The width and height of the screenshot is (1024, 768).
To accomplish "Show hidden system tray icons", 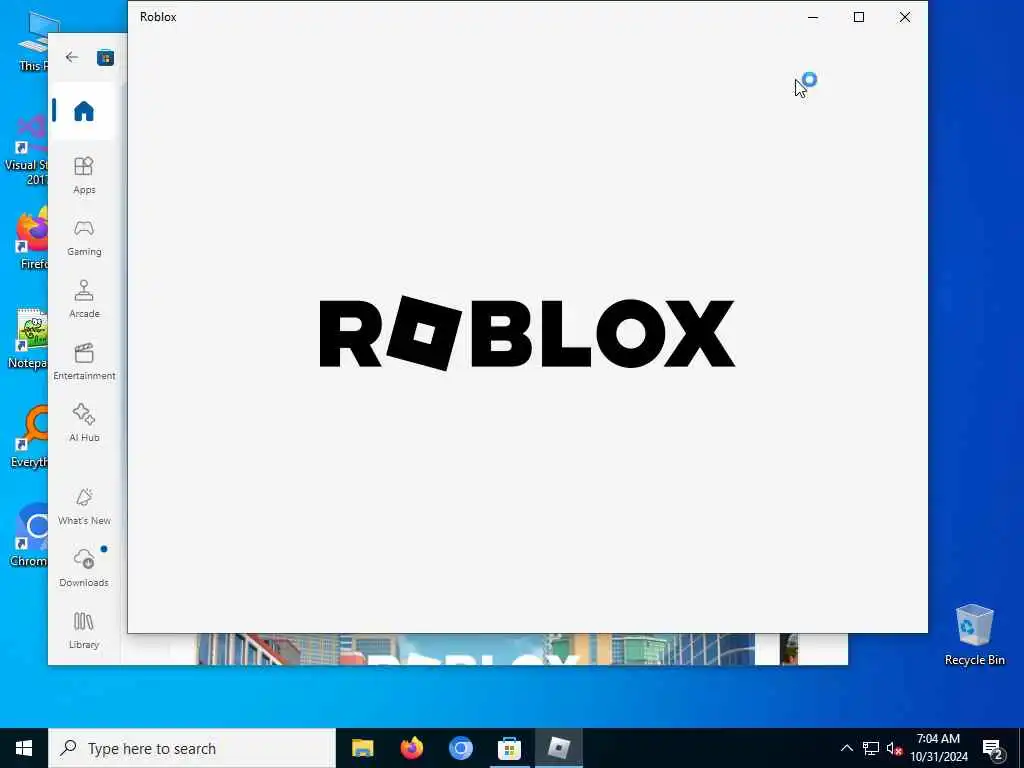I will [x=846, y=748].
